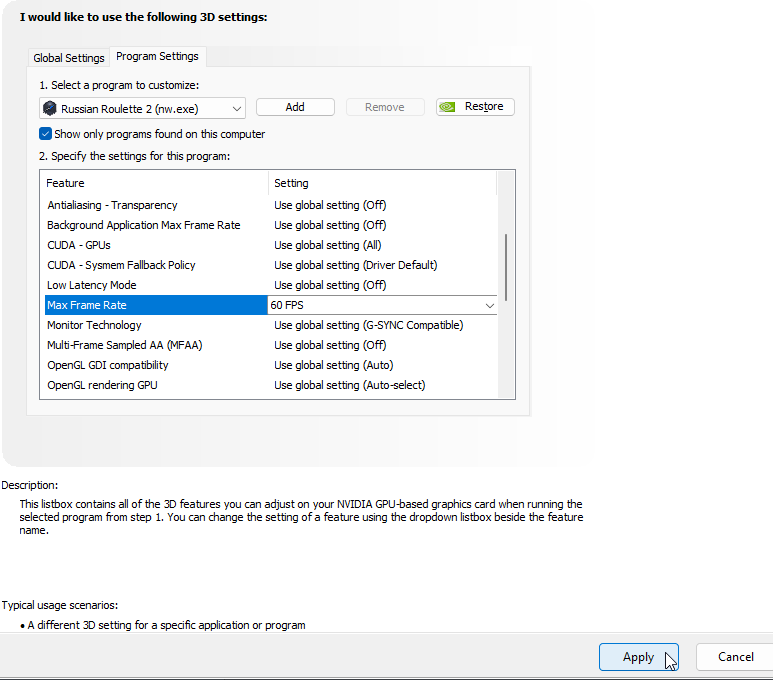Switch to the Global Settings tab
Screen dimensions: 773x680
click(69, 58)
